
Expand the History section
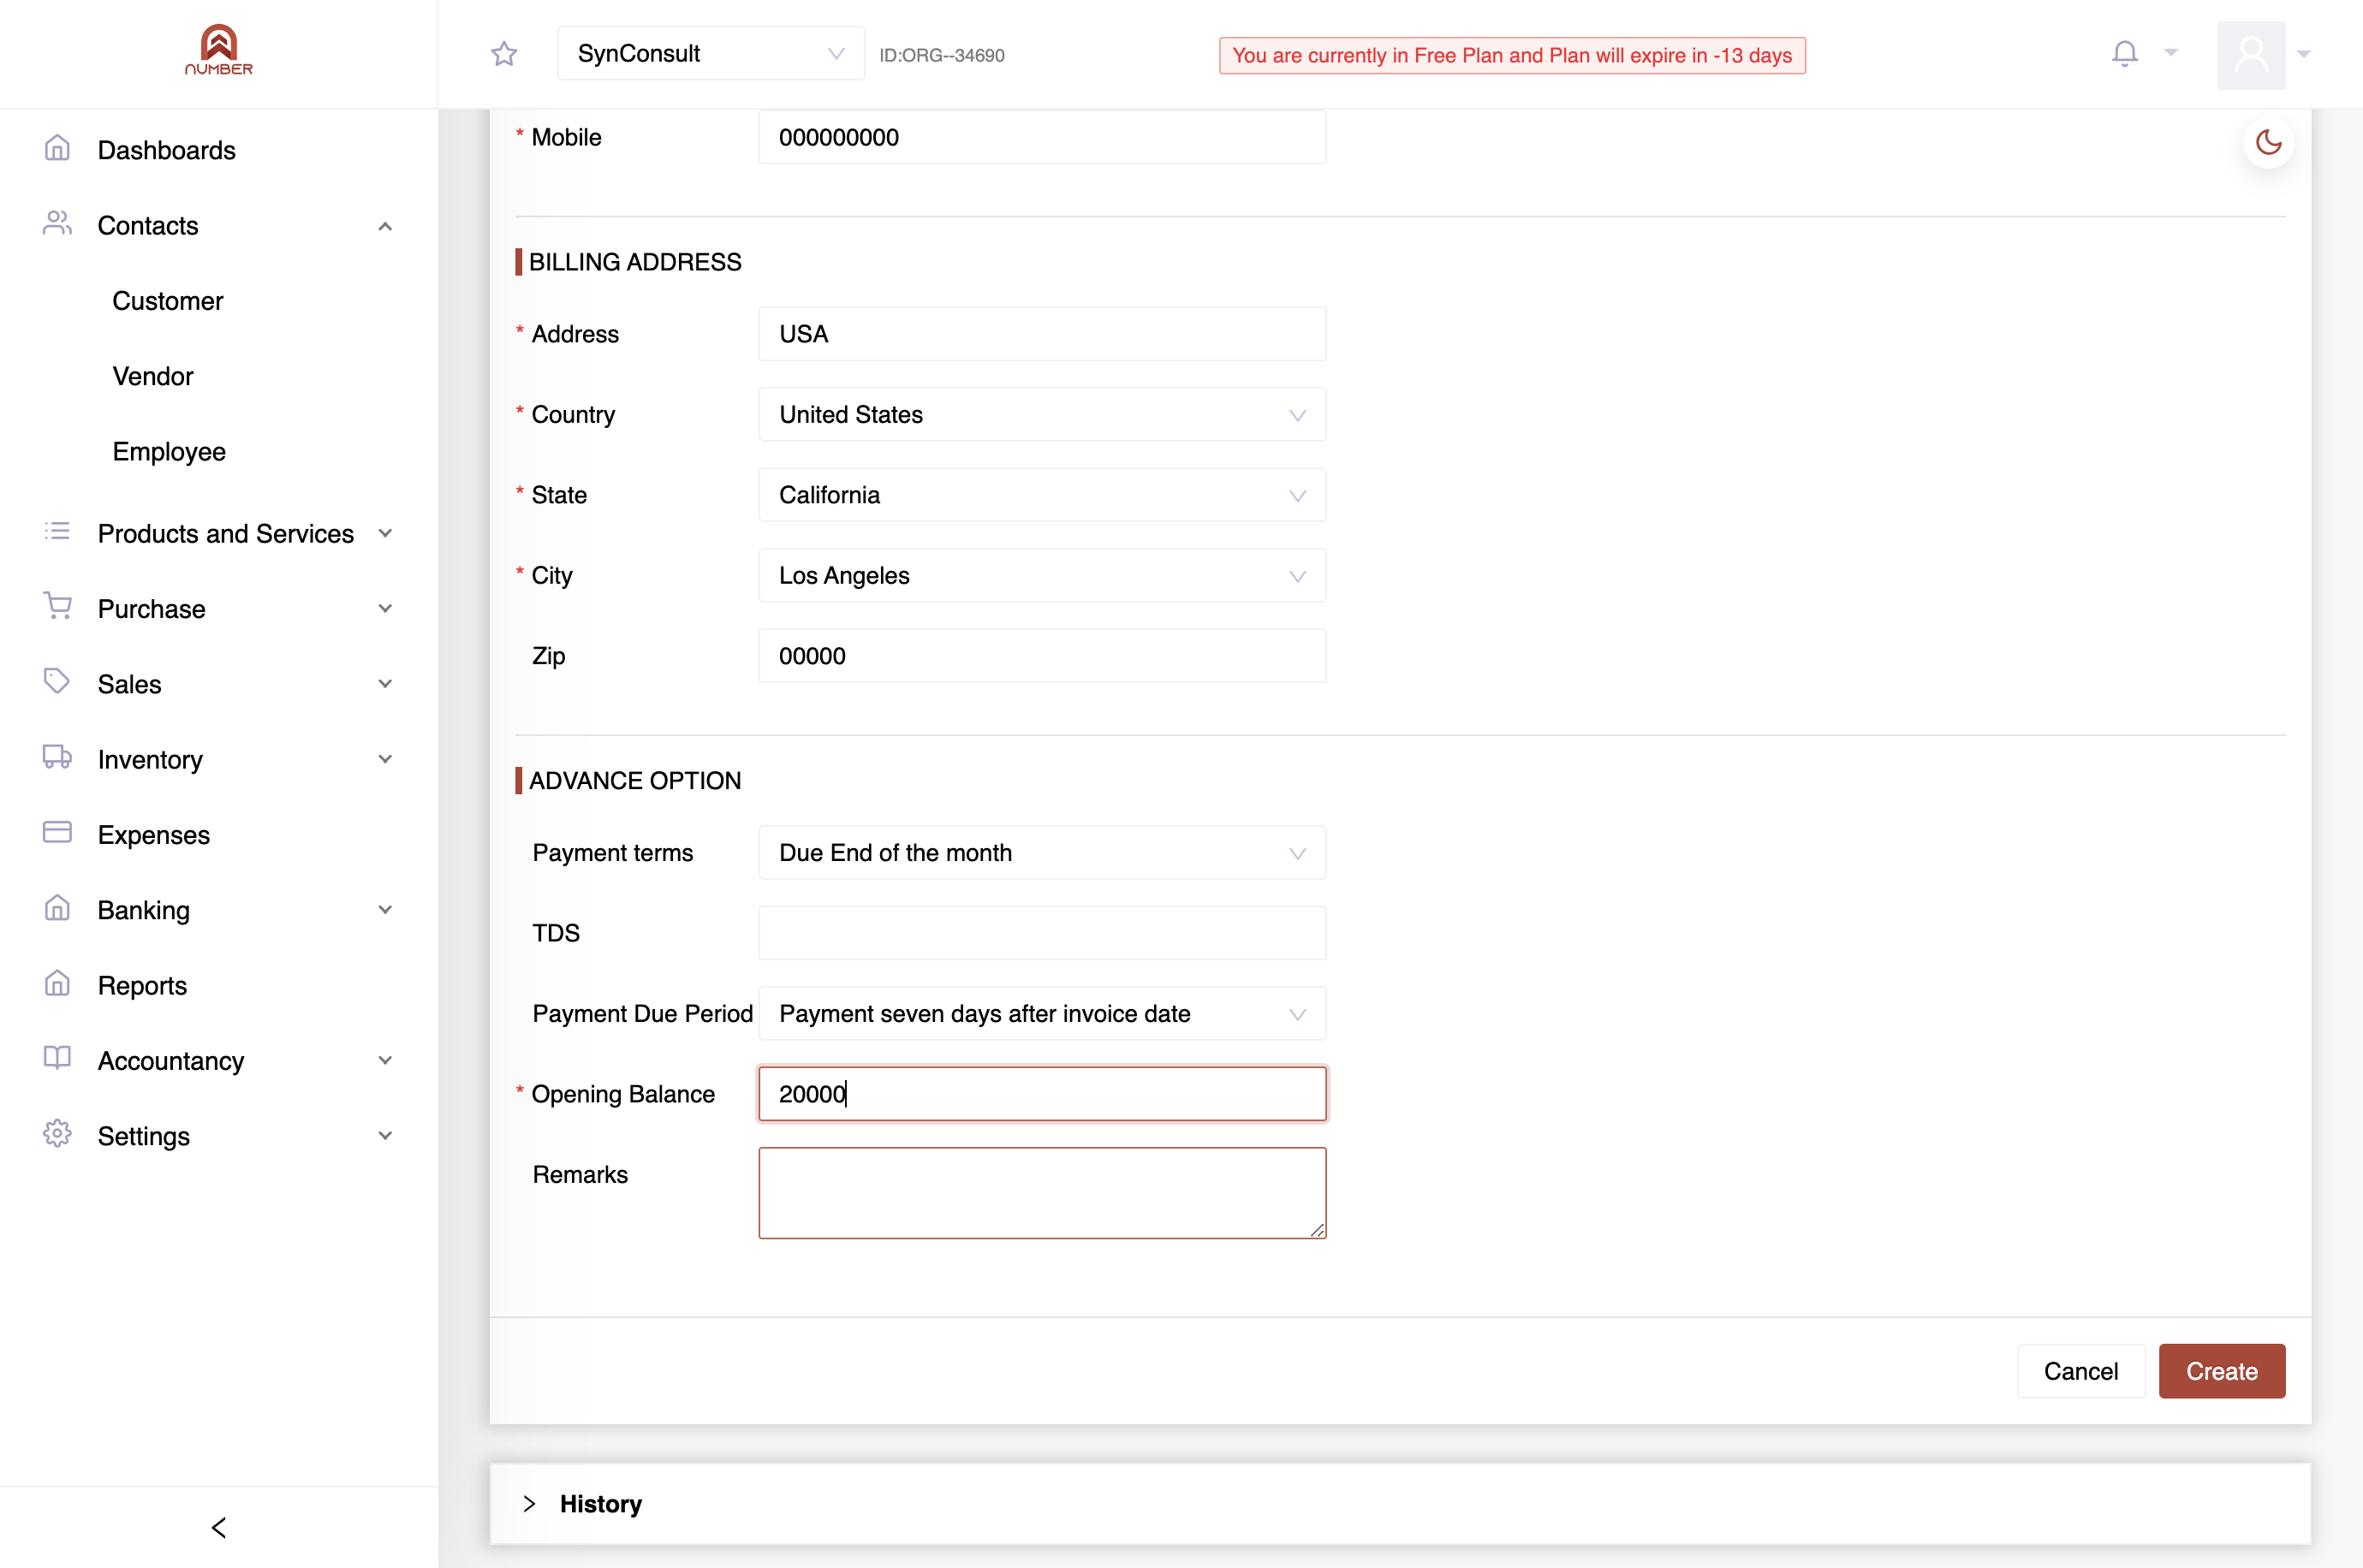(1400, 1504)
